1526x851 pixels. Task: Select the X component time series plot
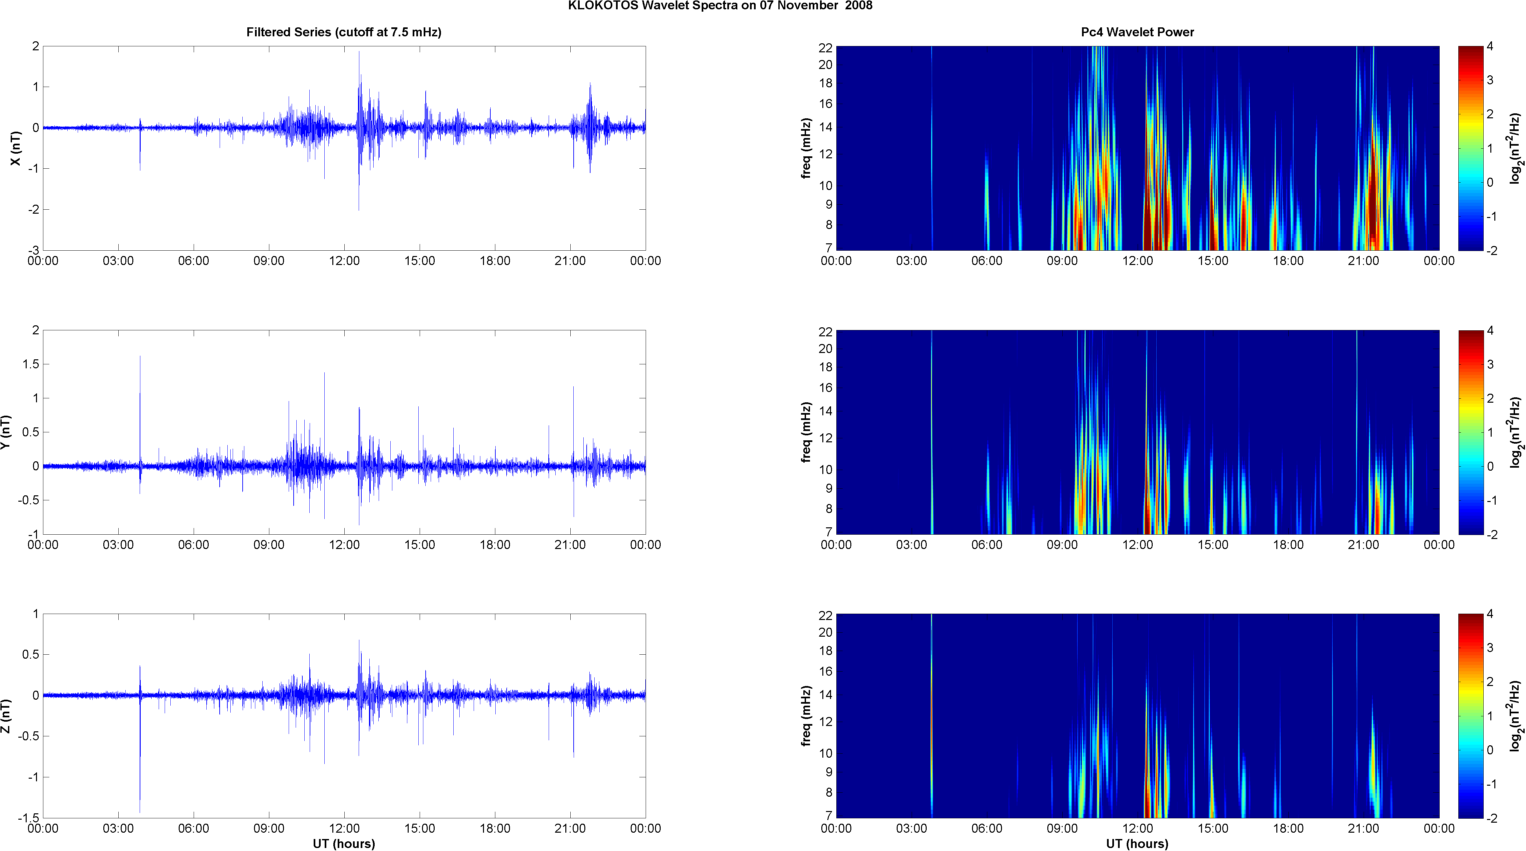pos(343,148)
